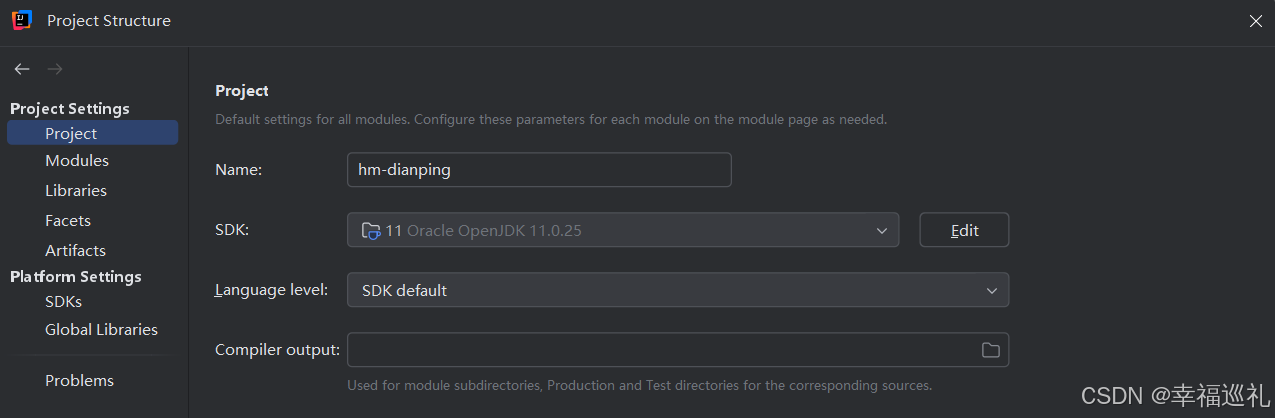Click the IntelliJ IDEA logo icon
This screenshot has width=1275, height=418.
(x=22, y=20)
